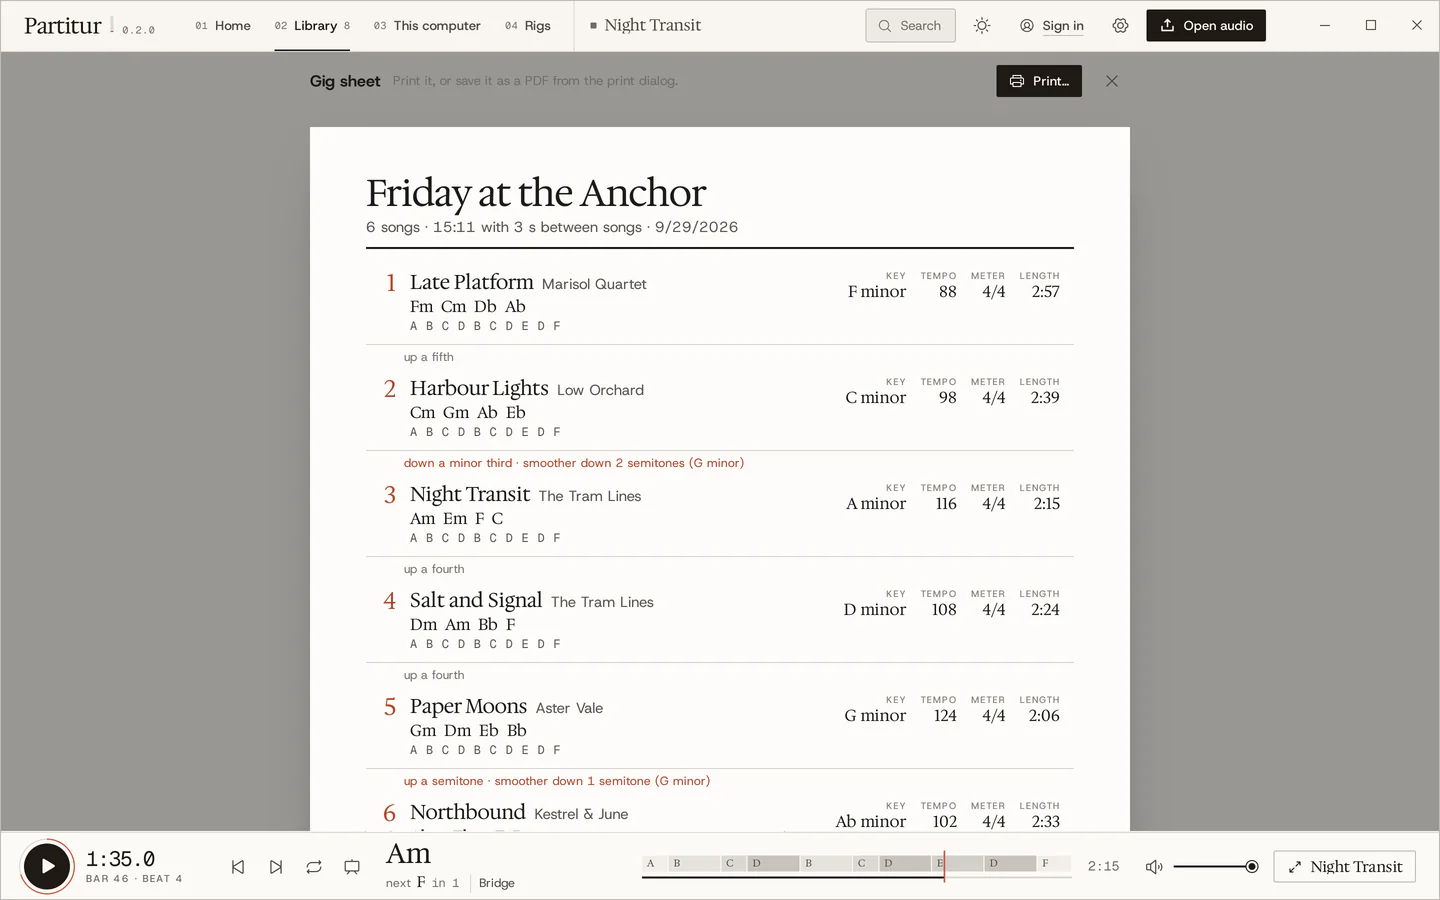Click the Paper Moons song title
The image size is (1440, 900).
[468, 706]
